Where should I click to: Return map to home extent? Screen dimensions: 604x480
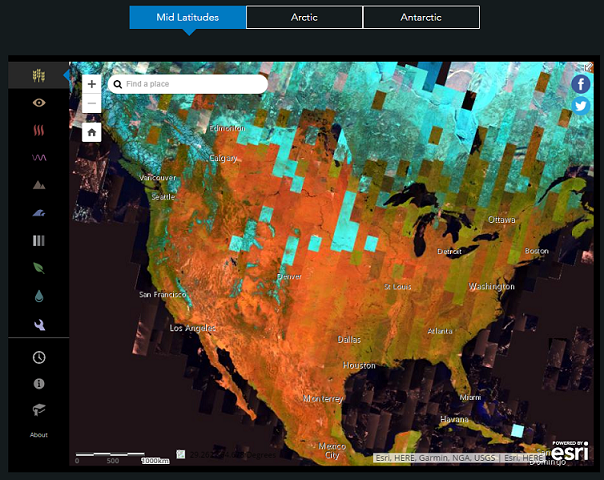click(92, 133)
